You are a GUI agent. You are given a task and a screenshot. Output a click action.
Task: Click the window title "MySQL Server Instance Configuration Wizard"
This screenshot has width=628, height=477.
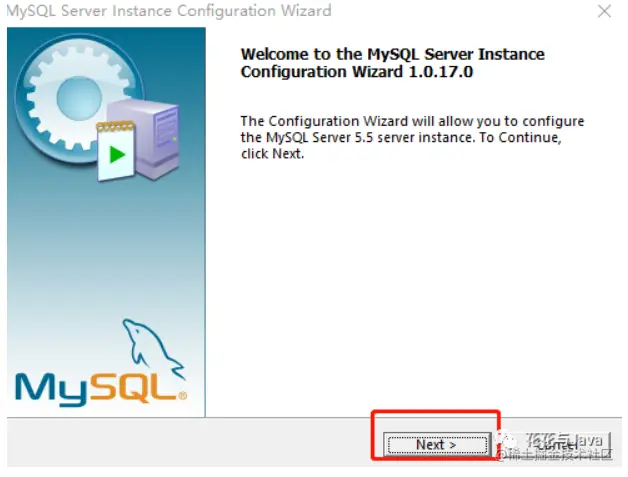tap(169, 11)
